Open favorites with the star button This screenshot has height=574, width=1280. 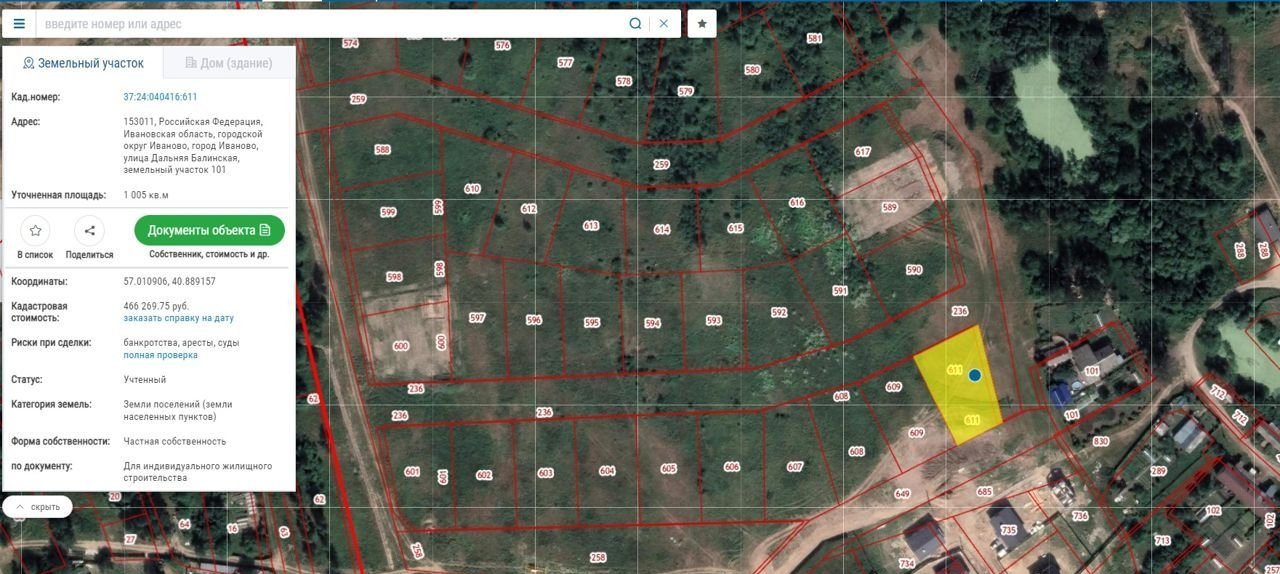[702, 24]
